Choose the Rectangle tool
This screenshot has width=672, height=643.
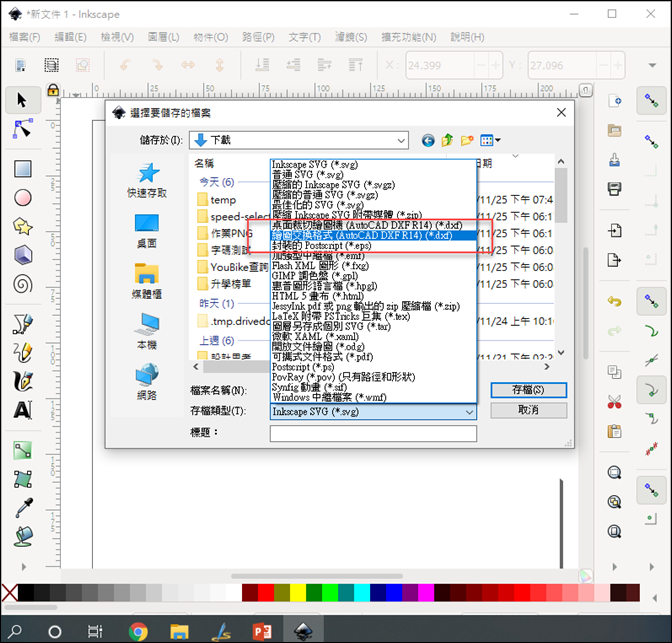point(23,168)
